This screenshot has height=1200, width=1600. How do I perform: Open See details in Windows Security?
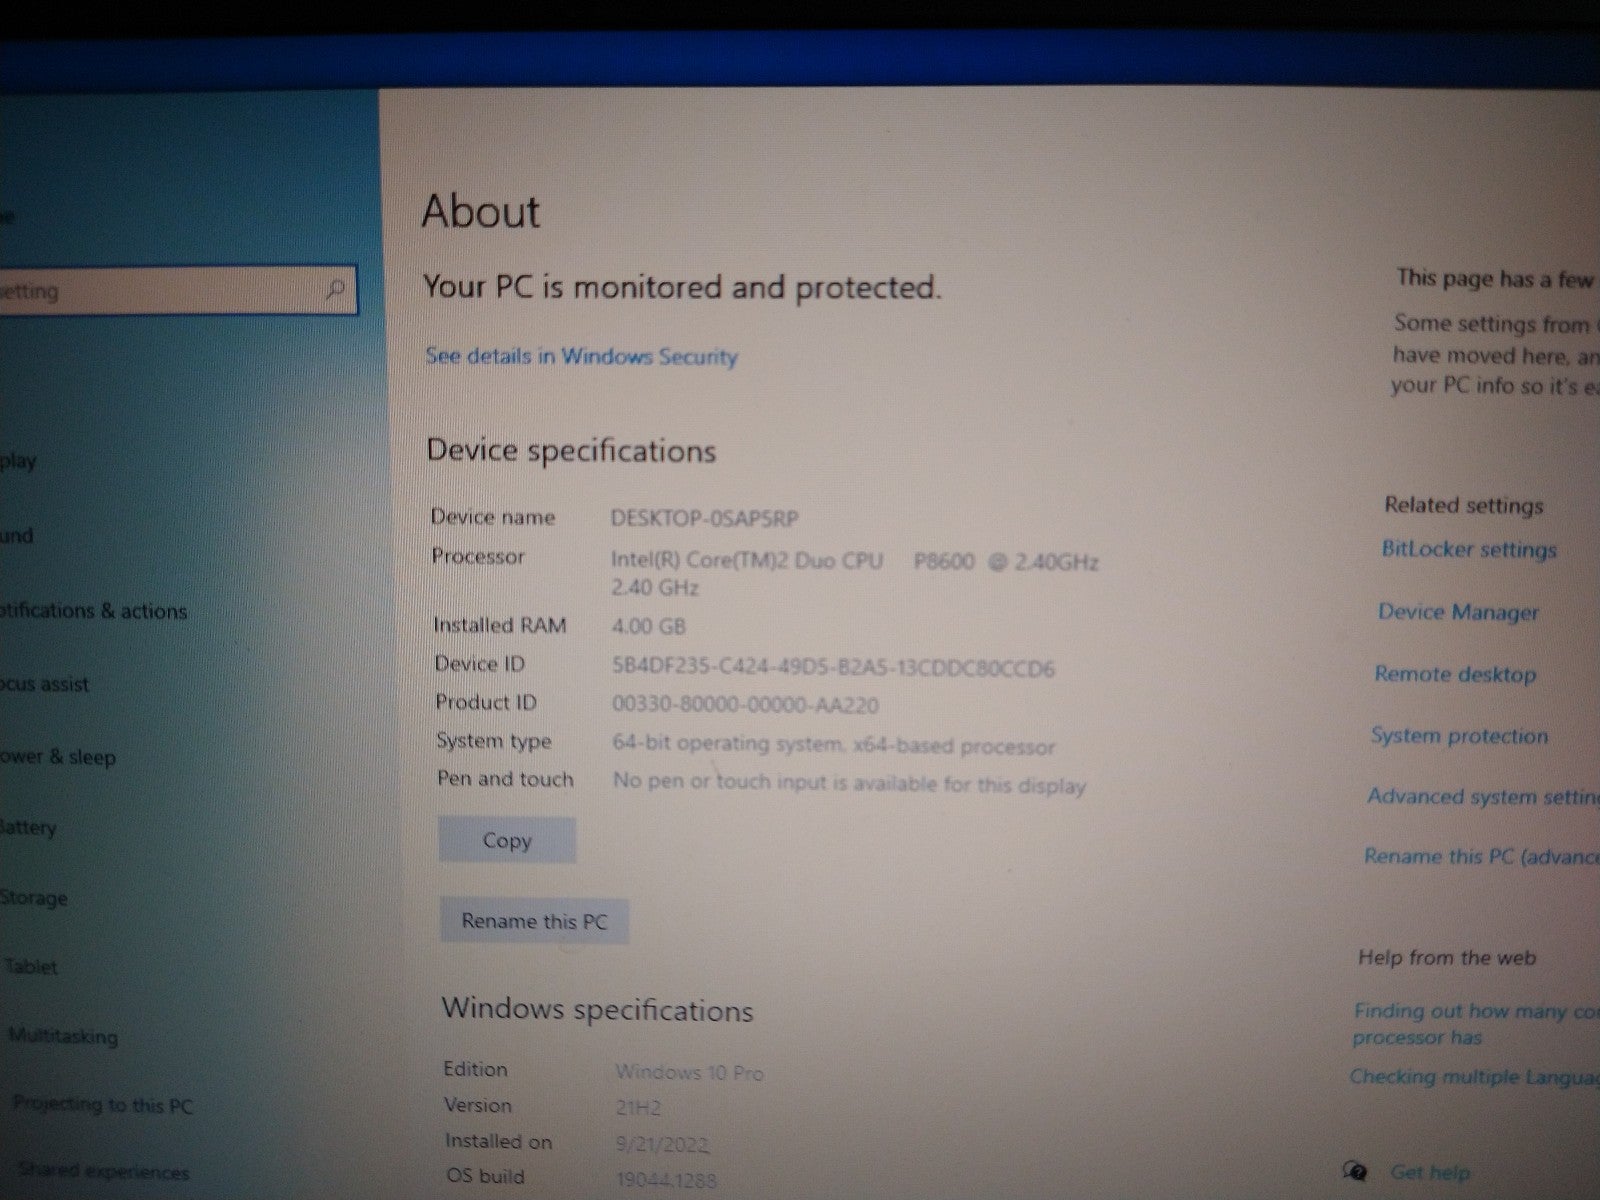tap(581, 356)
